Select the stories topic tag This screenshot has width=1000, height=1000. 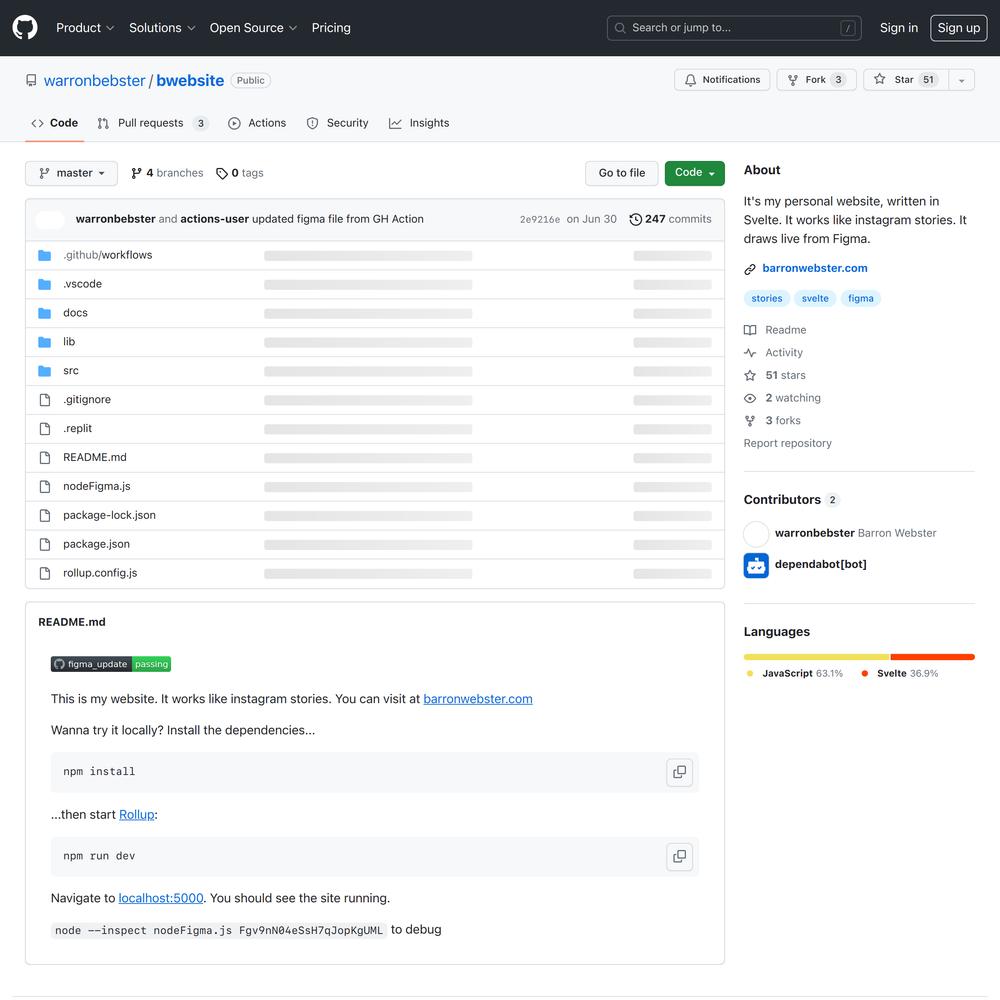[x=767, y=298]
